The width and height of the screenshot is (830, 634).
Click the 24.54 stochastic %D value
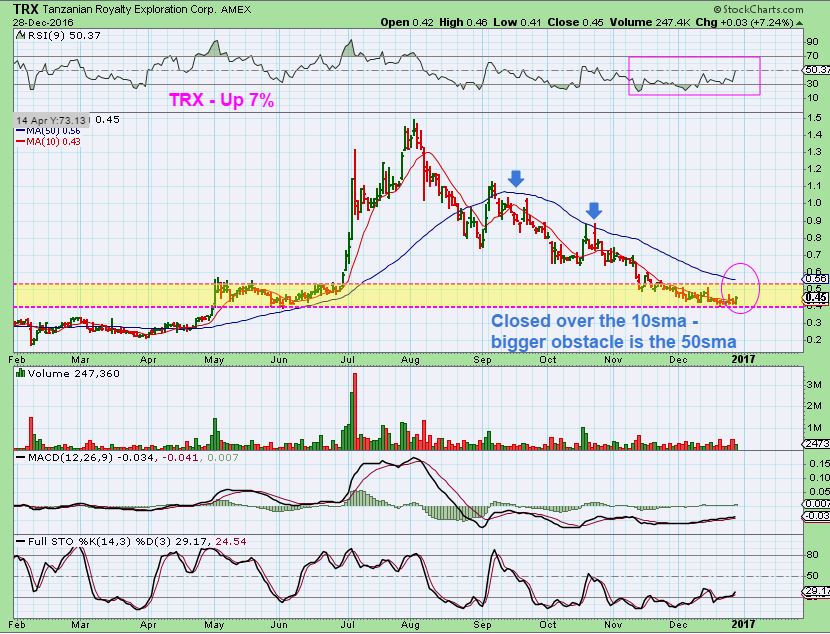tap(231, 541)
